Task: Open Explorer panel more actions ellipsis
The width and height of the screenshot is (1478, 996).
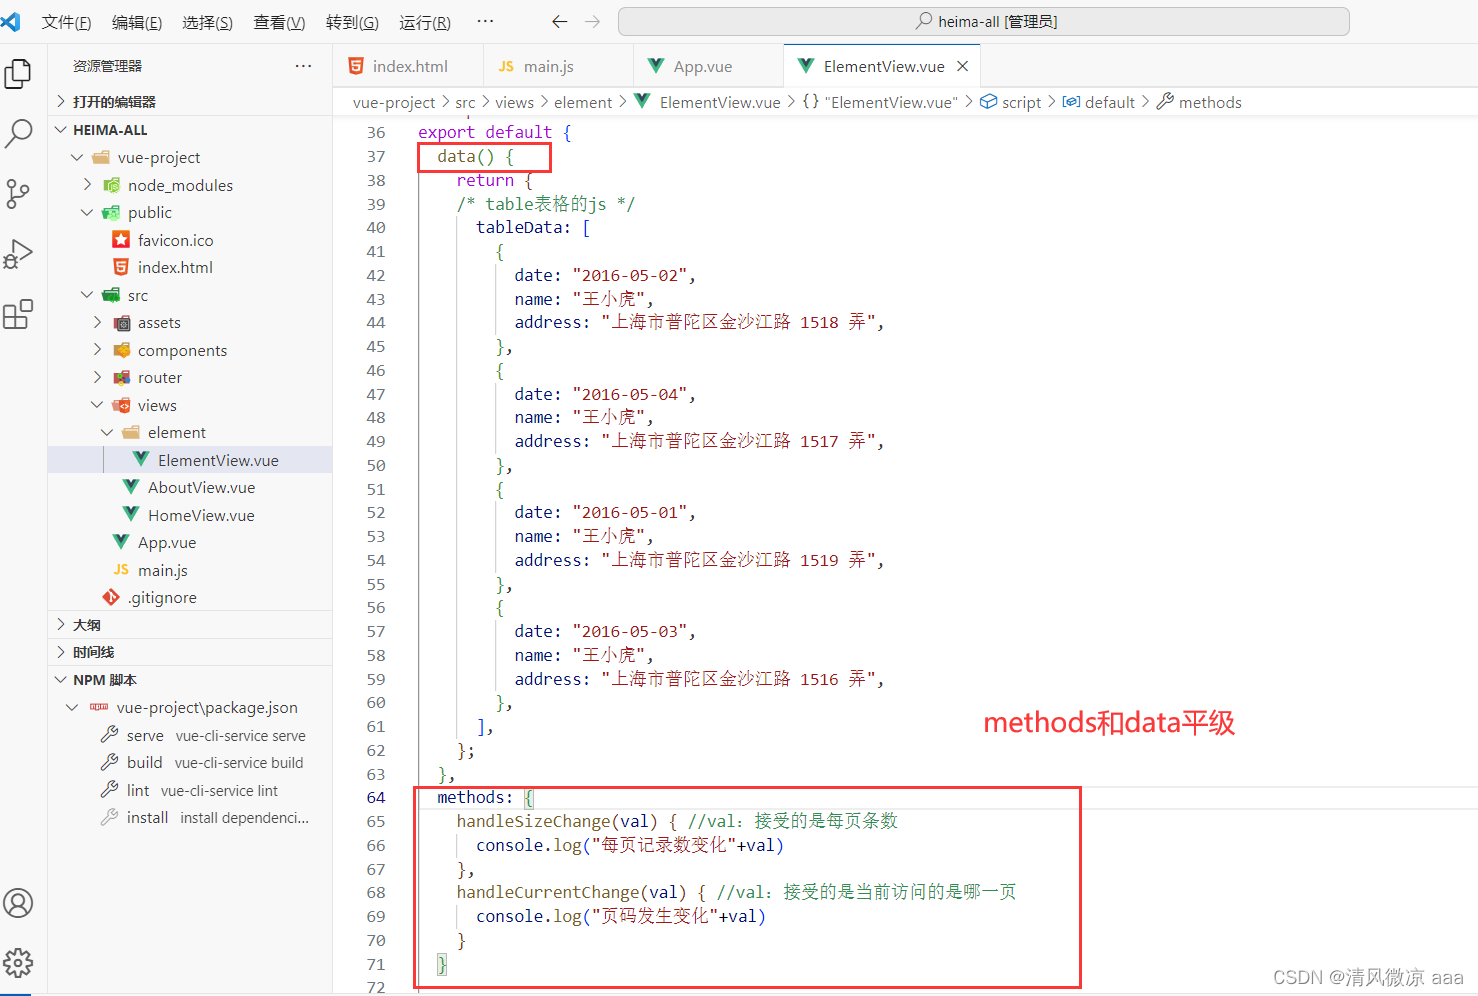Action: (303, 66)
